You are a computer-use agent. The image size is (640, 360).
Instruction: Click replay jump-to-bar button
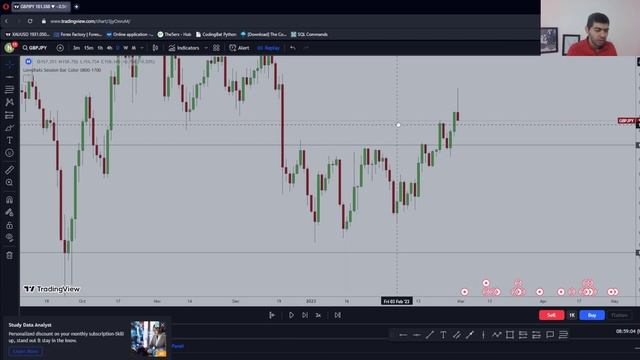pos(272,315)
